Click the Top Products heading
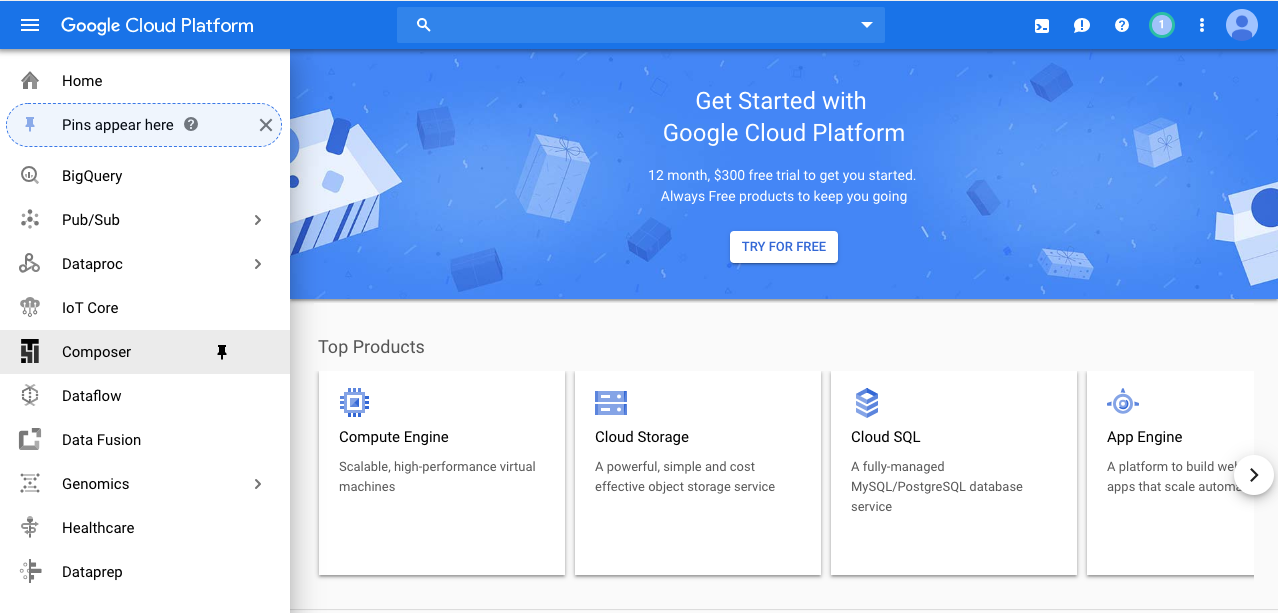1278x613 pixels. coord(371,347)
